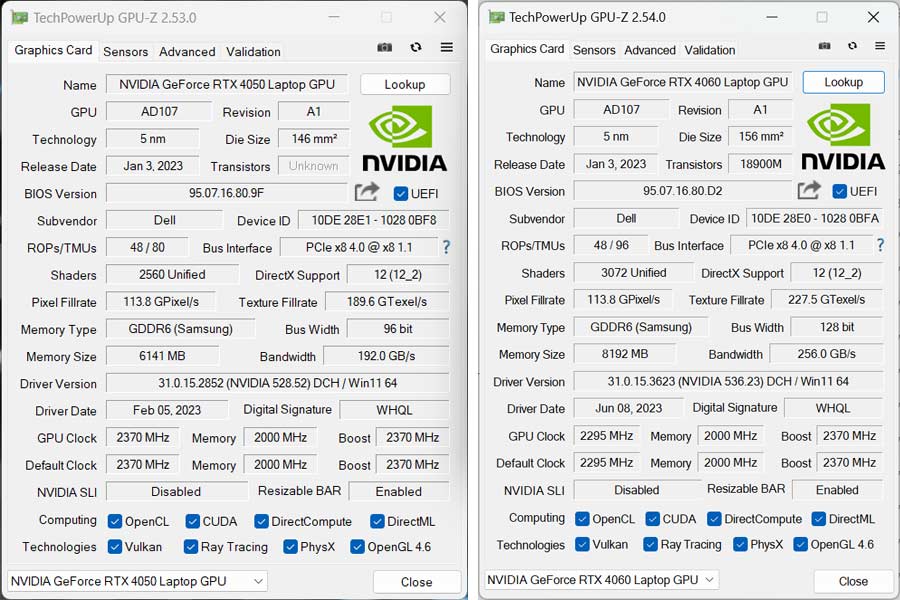Click the screenshot camera icon in GPU-Z 2.54.0 window
This screenshot has width=900, height=600.
click(824, 45)
